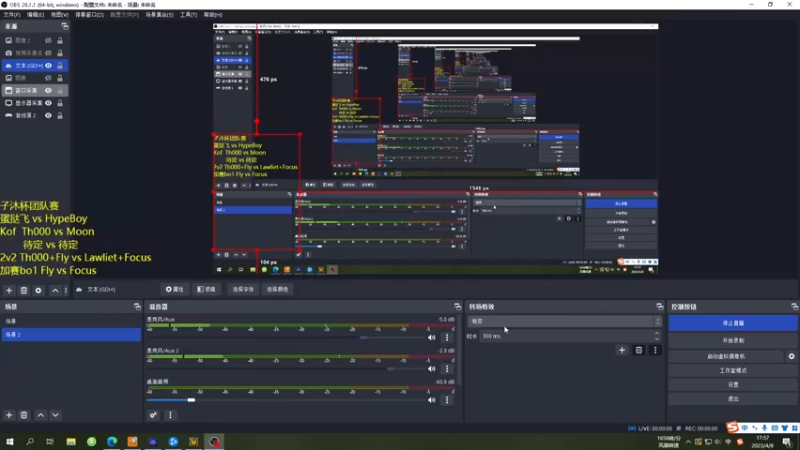The height and width of the screenshot is (450, 800).
Task: Move selected source up with arrow icon
Action: (x=55, y=290)
